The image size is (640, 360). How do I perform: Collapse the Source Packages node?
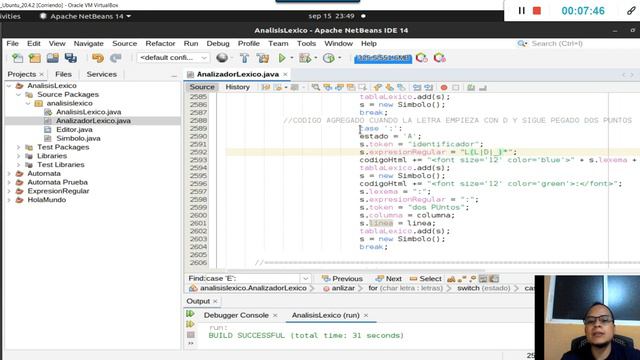18,95
